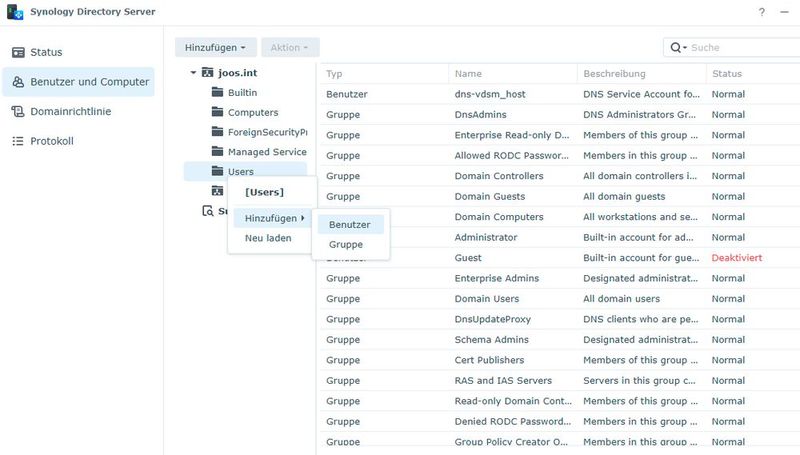Viewport: 800px width, 455px height.
Task: Select Neu laden in the context menu
Action: click(269, 238)
